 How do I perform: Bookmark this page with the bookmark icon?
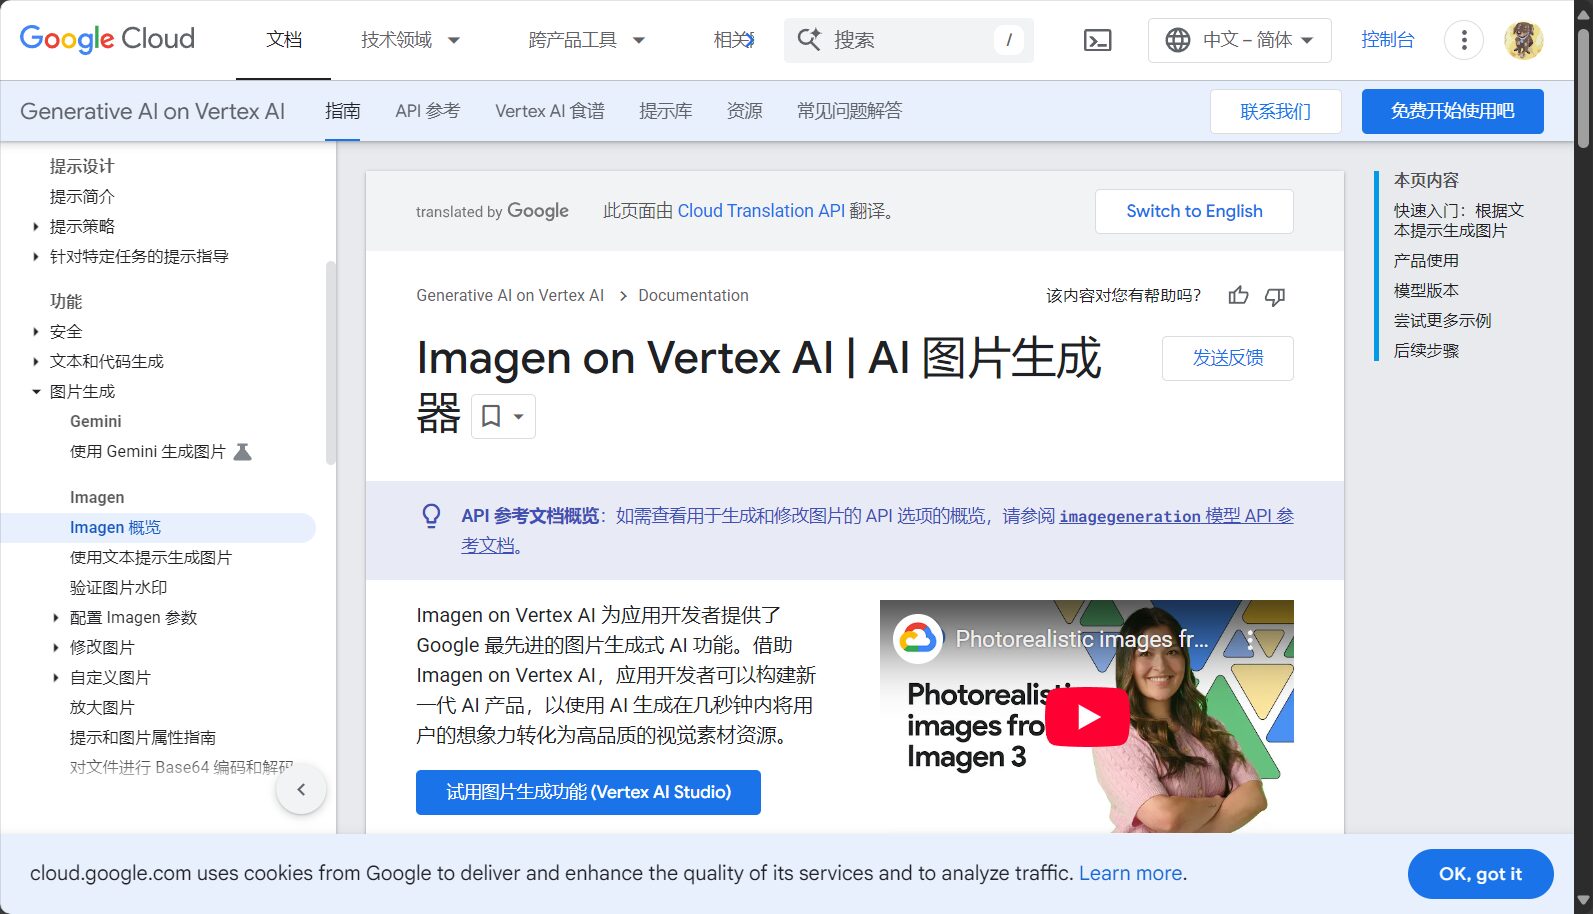(x=491, y=416)
